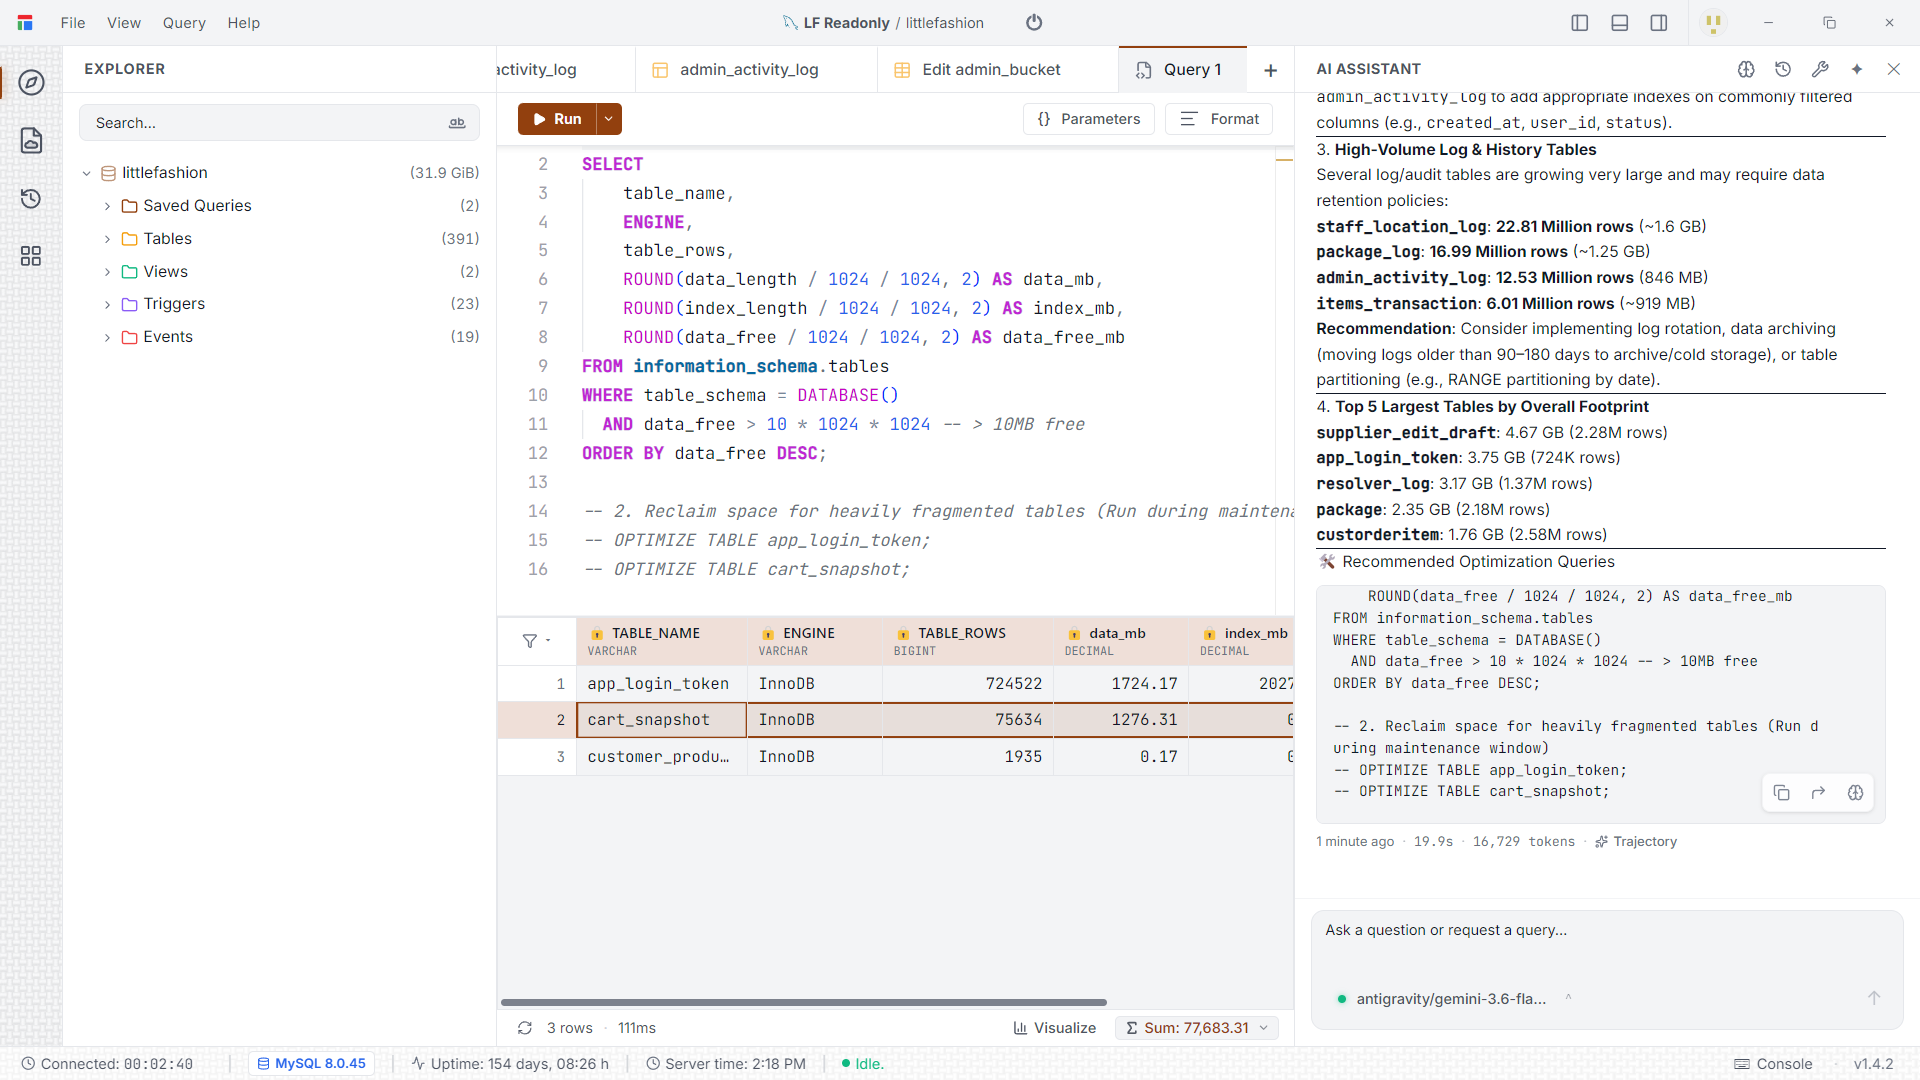Run the query
The width and height of the screenshot is (1920, 1080).
click(557, 119)
